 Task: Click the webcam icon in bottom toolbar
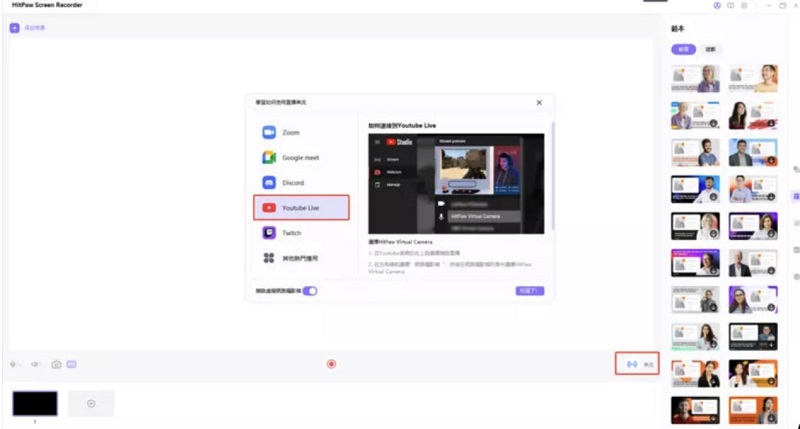coord(35,364)
